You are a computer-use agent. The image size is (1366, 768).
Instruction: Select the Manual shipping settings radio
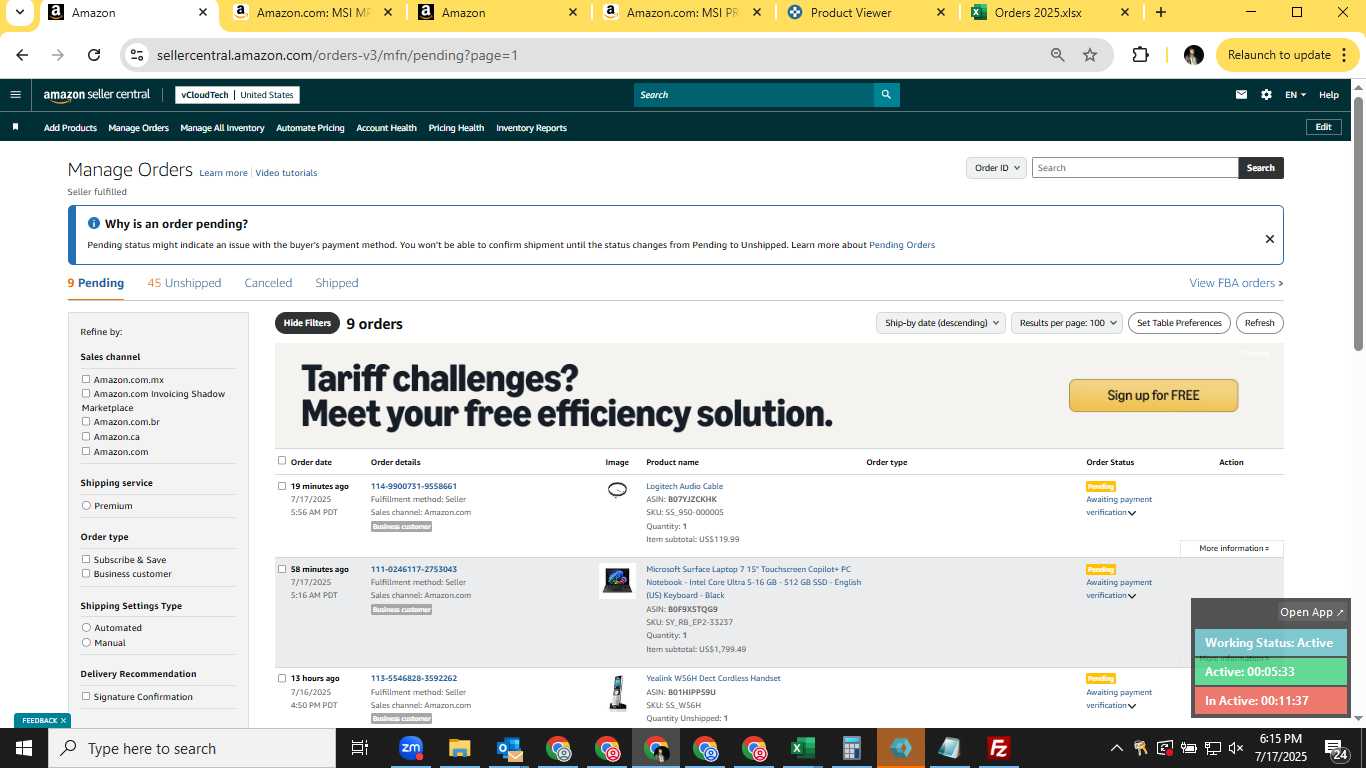click(86, 642)
